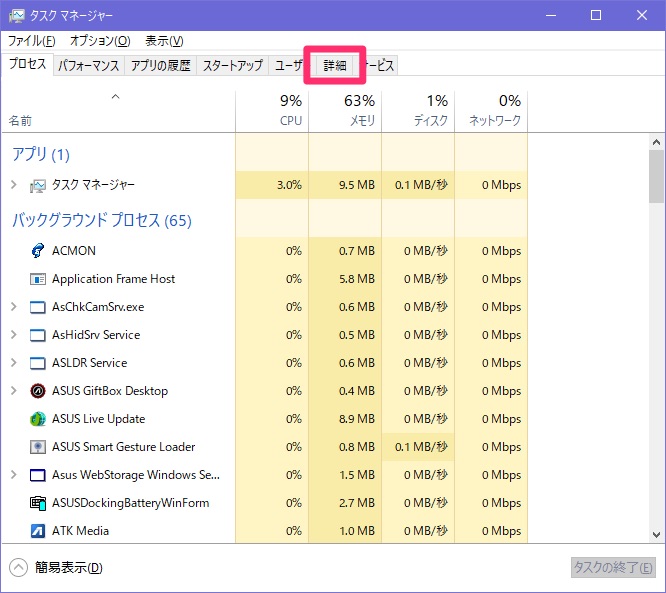Click the タスク マネージャー process row icon
The height and width of the screenshot is (593, 666).
(37, 186)
